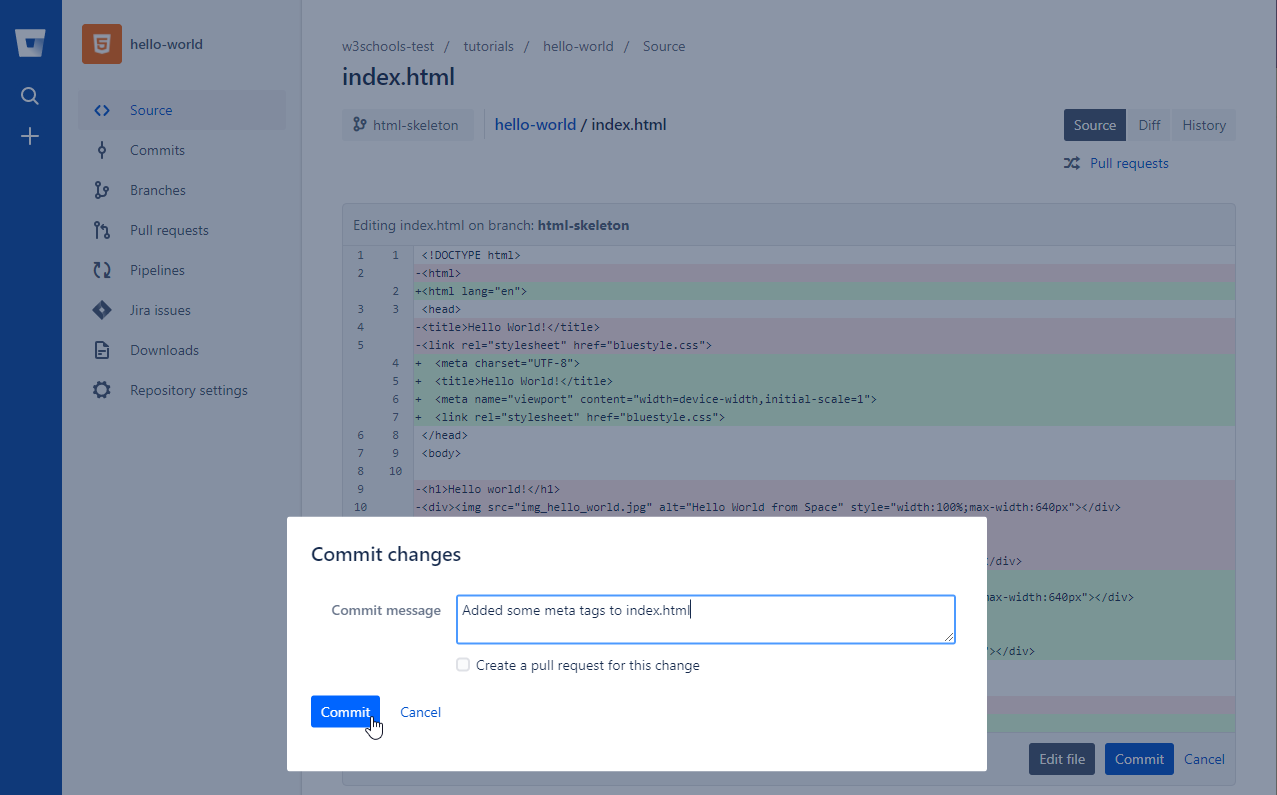Open search with the magnifier icon
The width and height of the screenshot is (1277, 795).
point(30,96)
